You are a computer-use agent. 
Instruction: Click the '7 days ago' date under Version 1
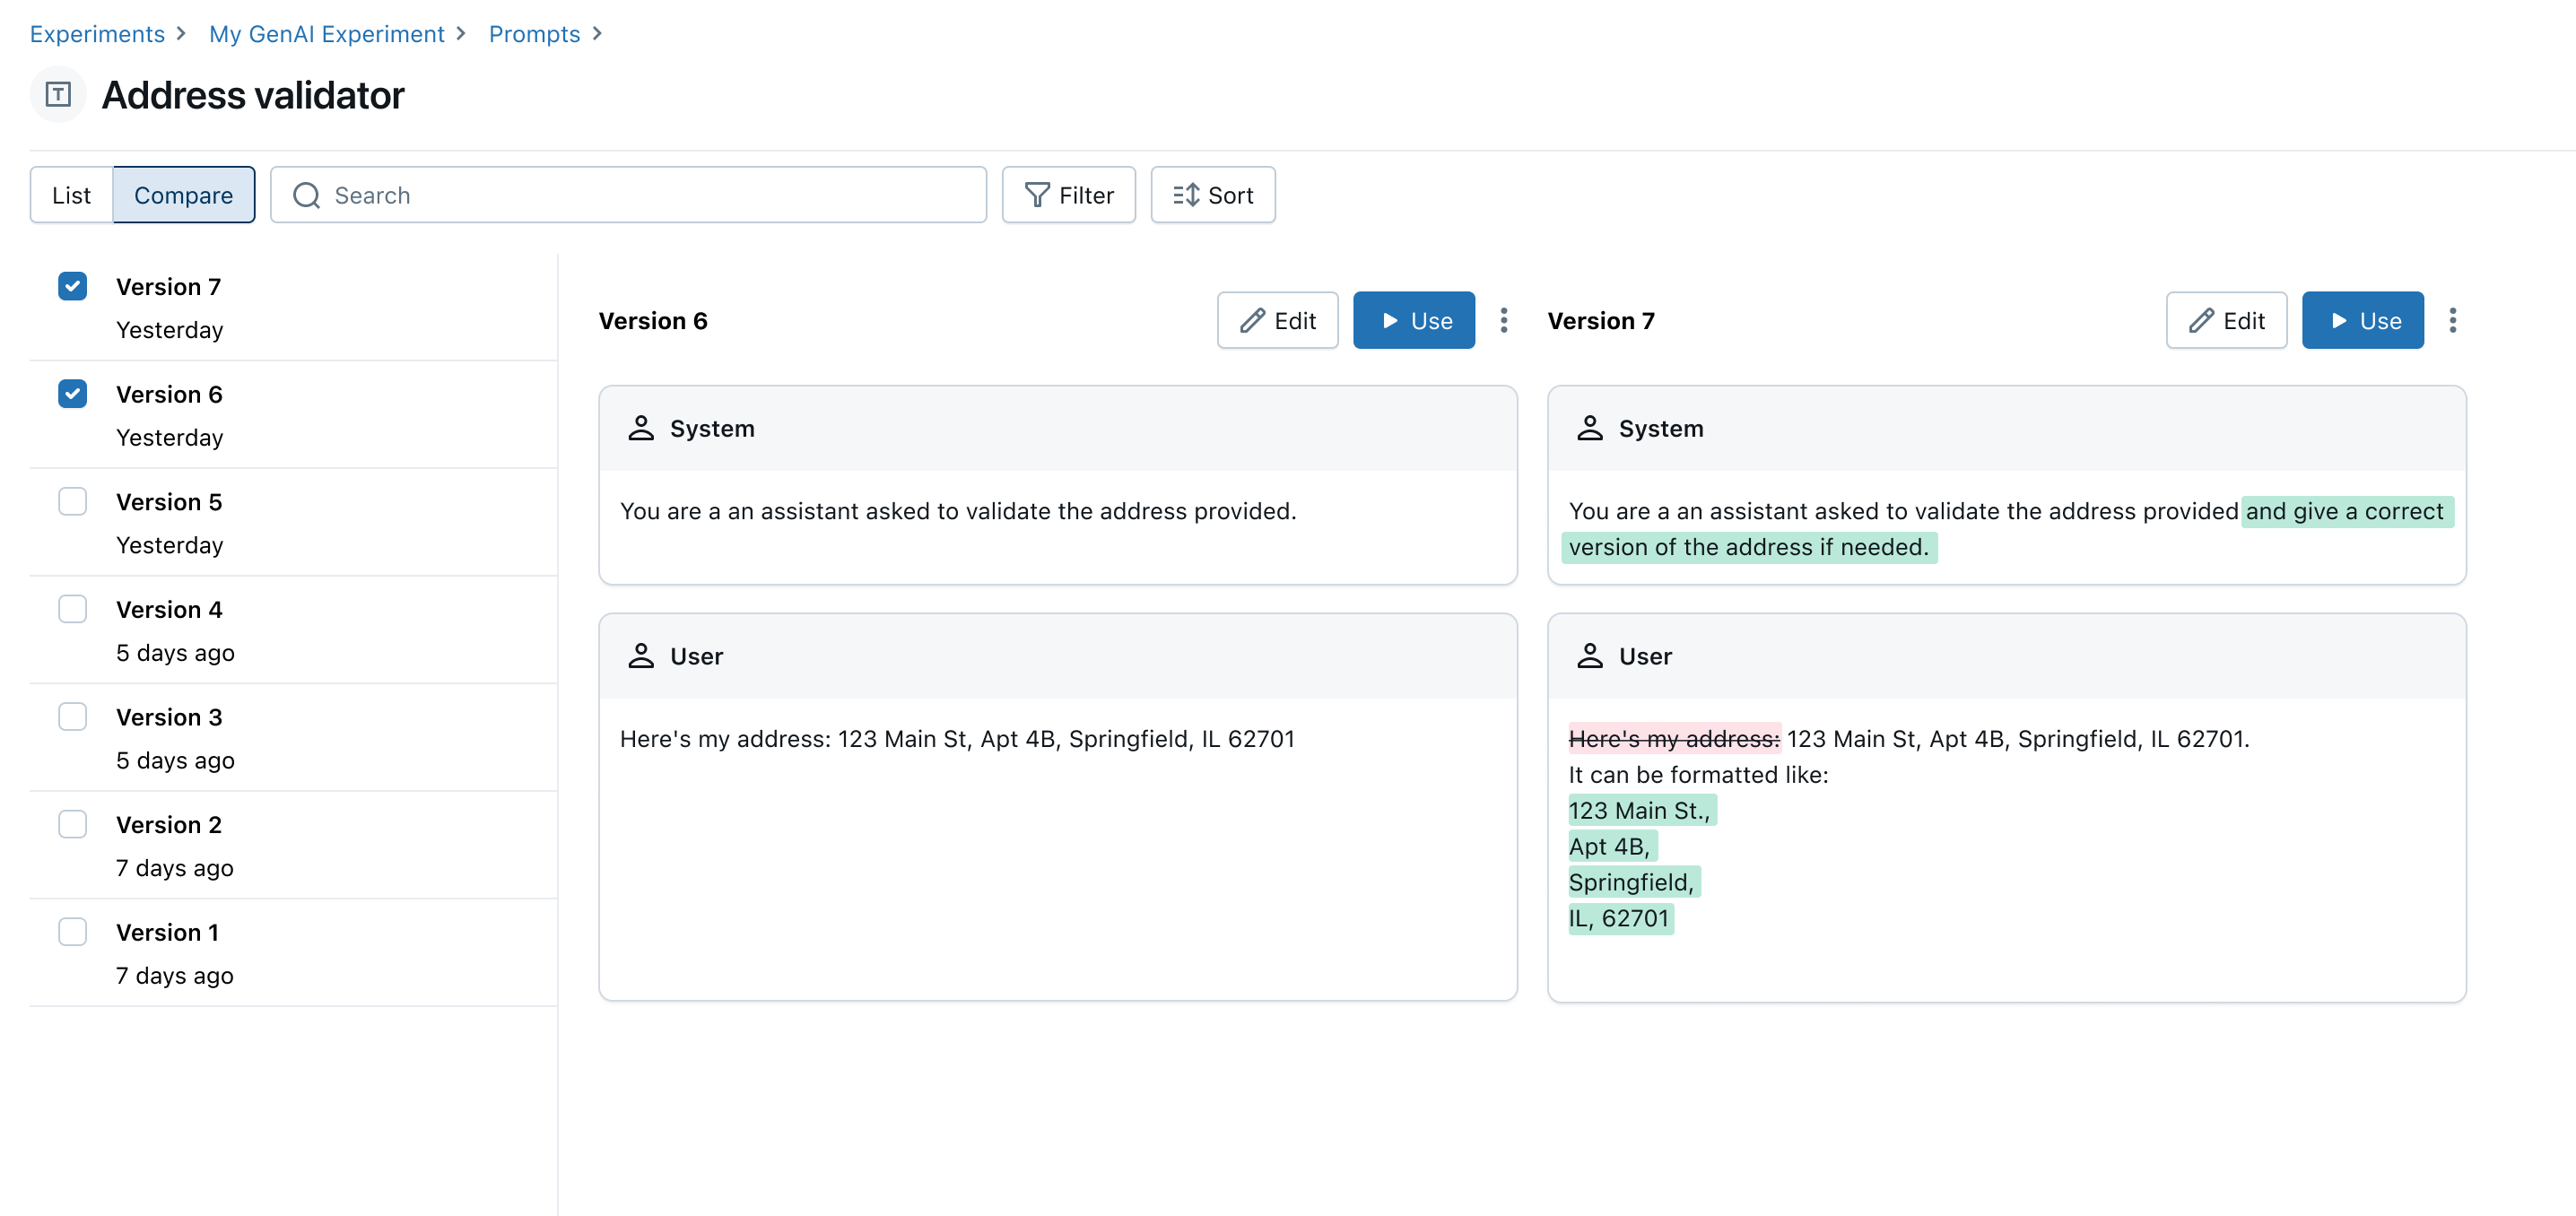175,976
